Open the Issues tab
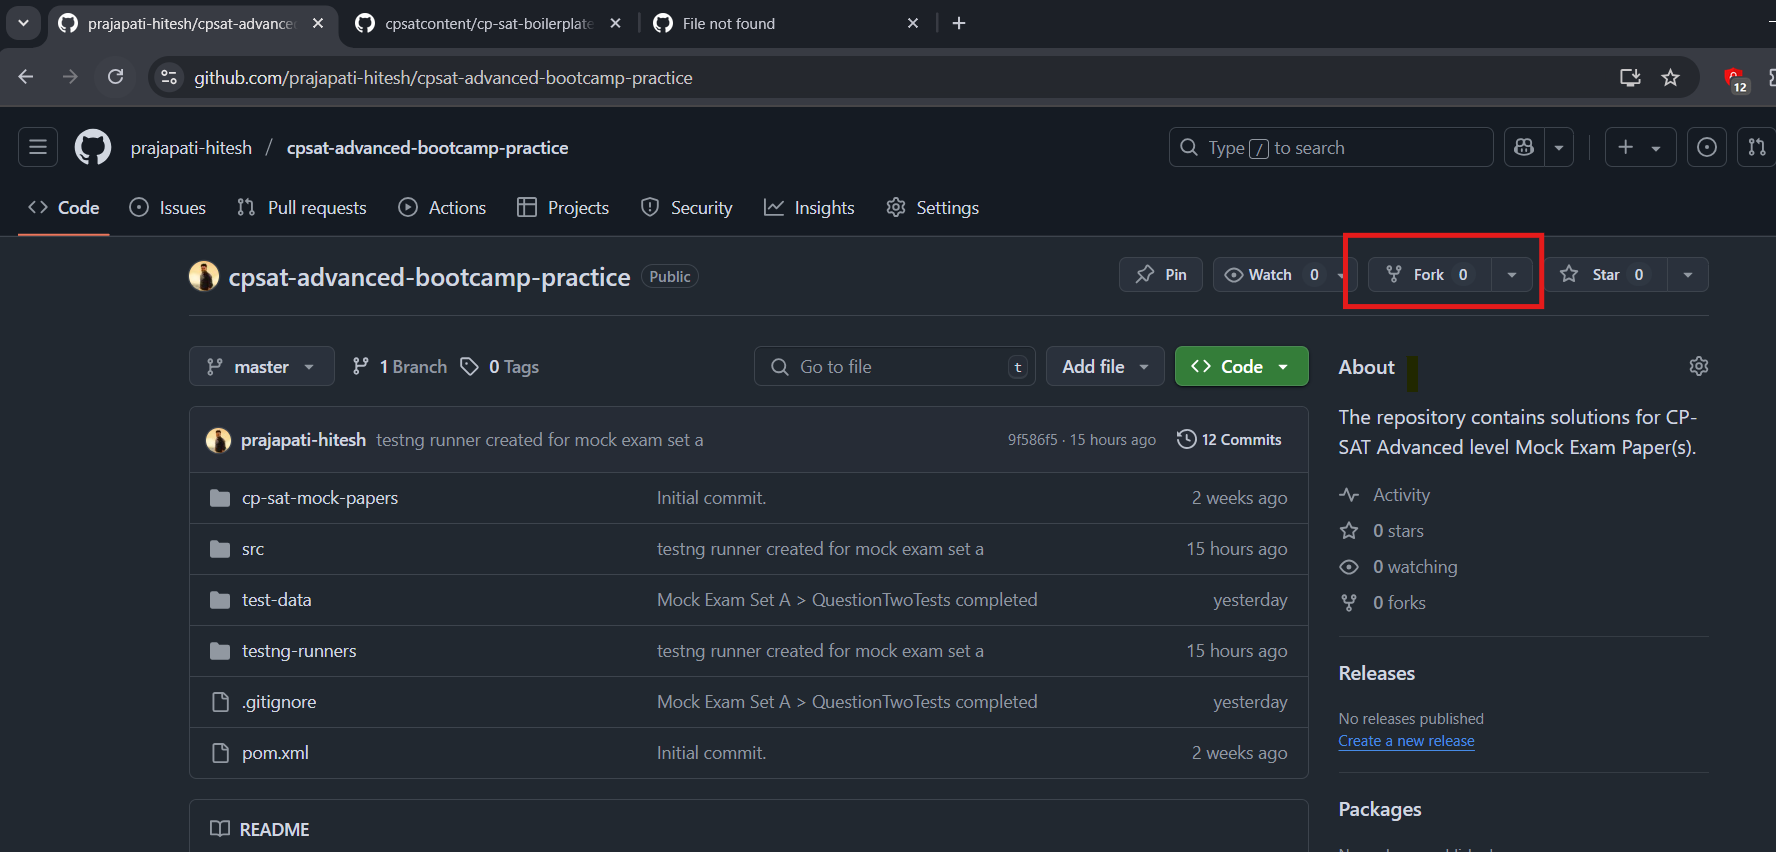This screenshot has height=852, width=1776. [168, 207]
